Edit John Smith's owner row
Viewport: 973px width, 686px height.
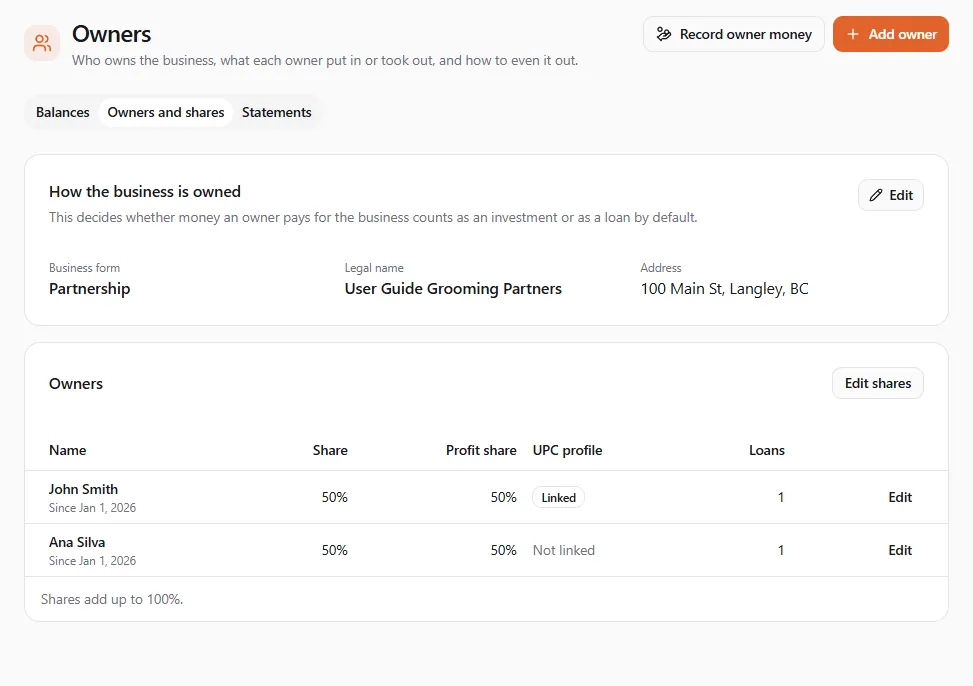pyautogui.click(x=900, y=497)
